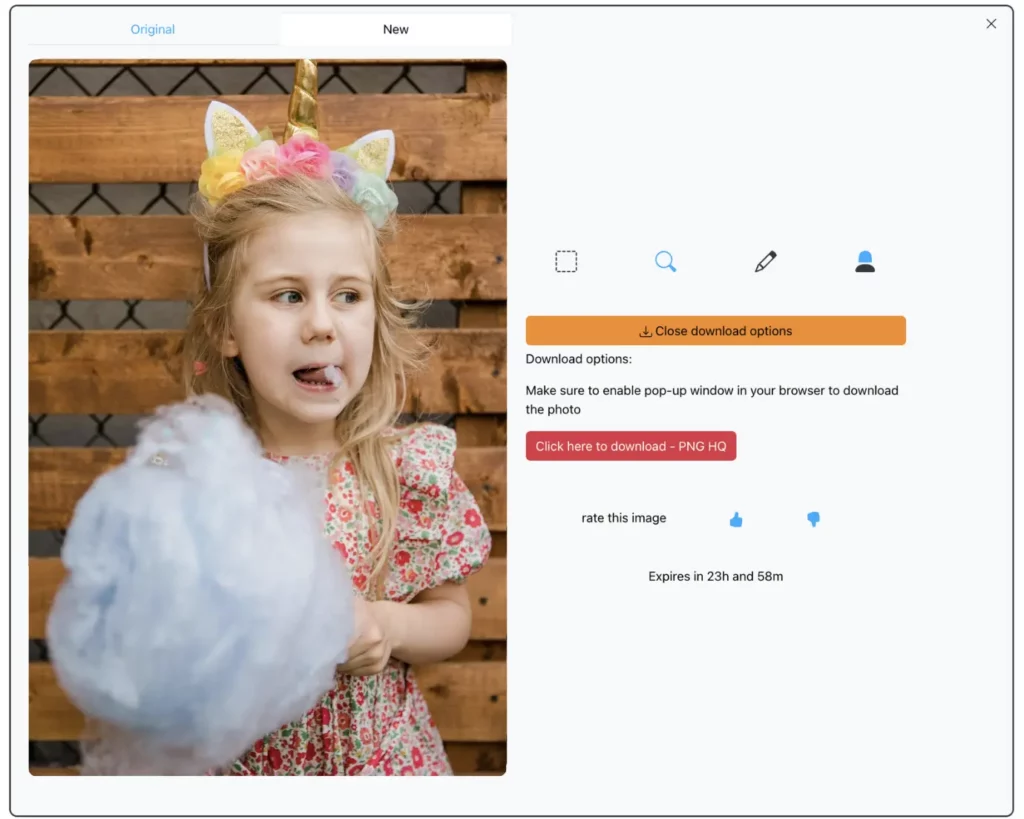Collapse the download options panel
Image resolution: width=1024 pixels, height=819 pixels.
tap(716, 330)
